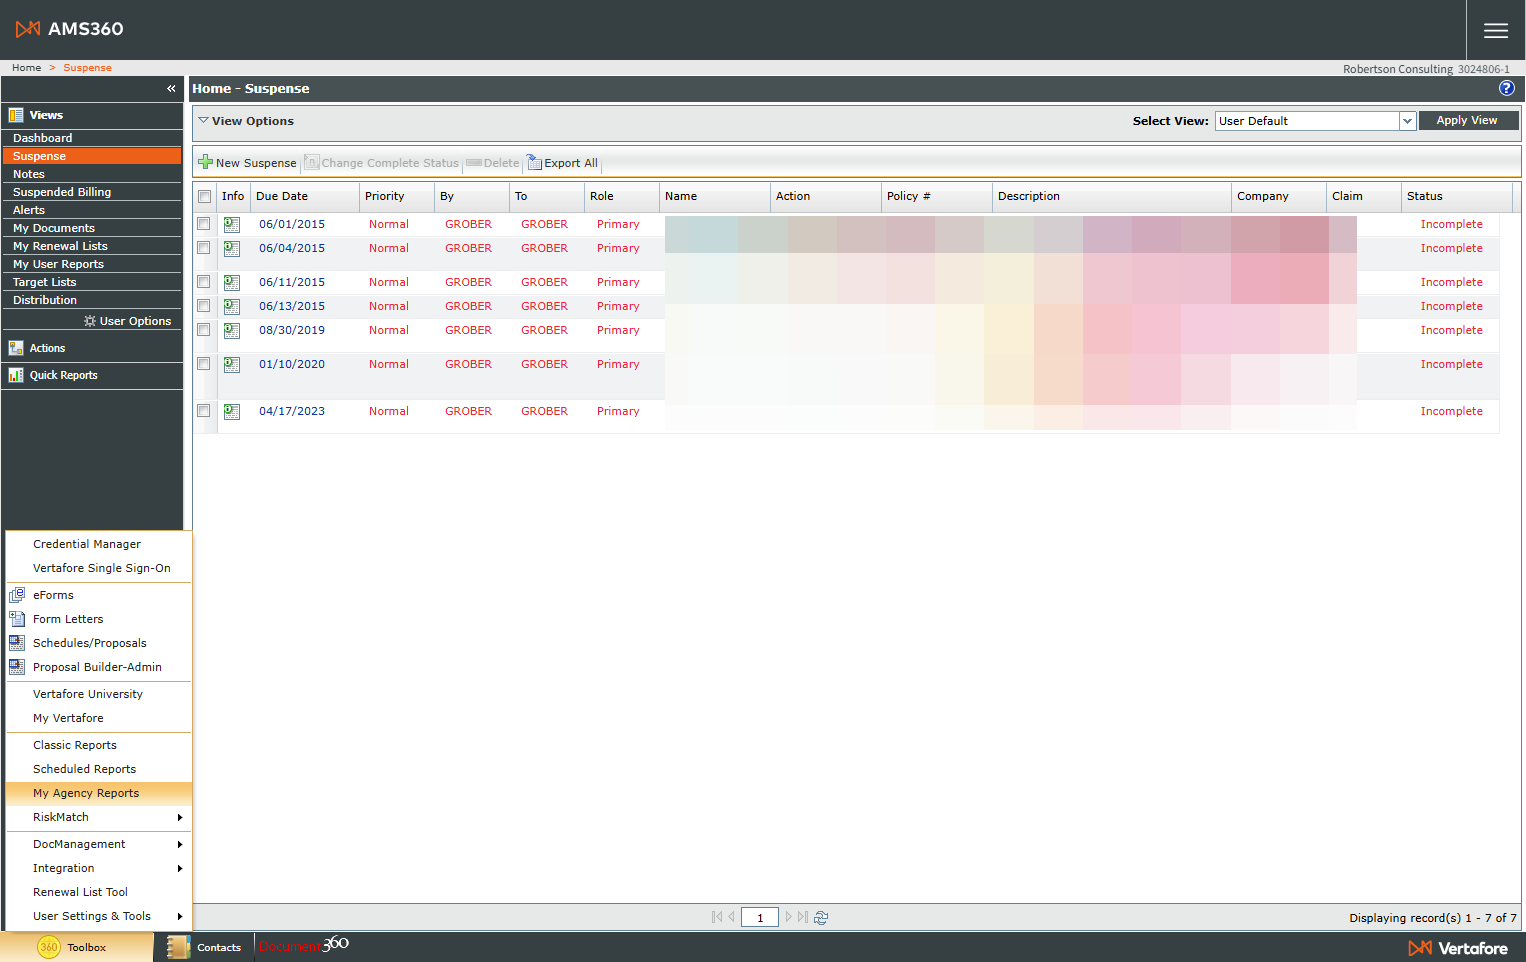Image resolution: width=1526 pixels, height=962 pixels.
Task: Expand the DocManagement submenu
Action: pos(98,844)
